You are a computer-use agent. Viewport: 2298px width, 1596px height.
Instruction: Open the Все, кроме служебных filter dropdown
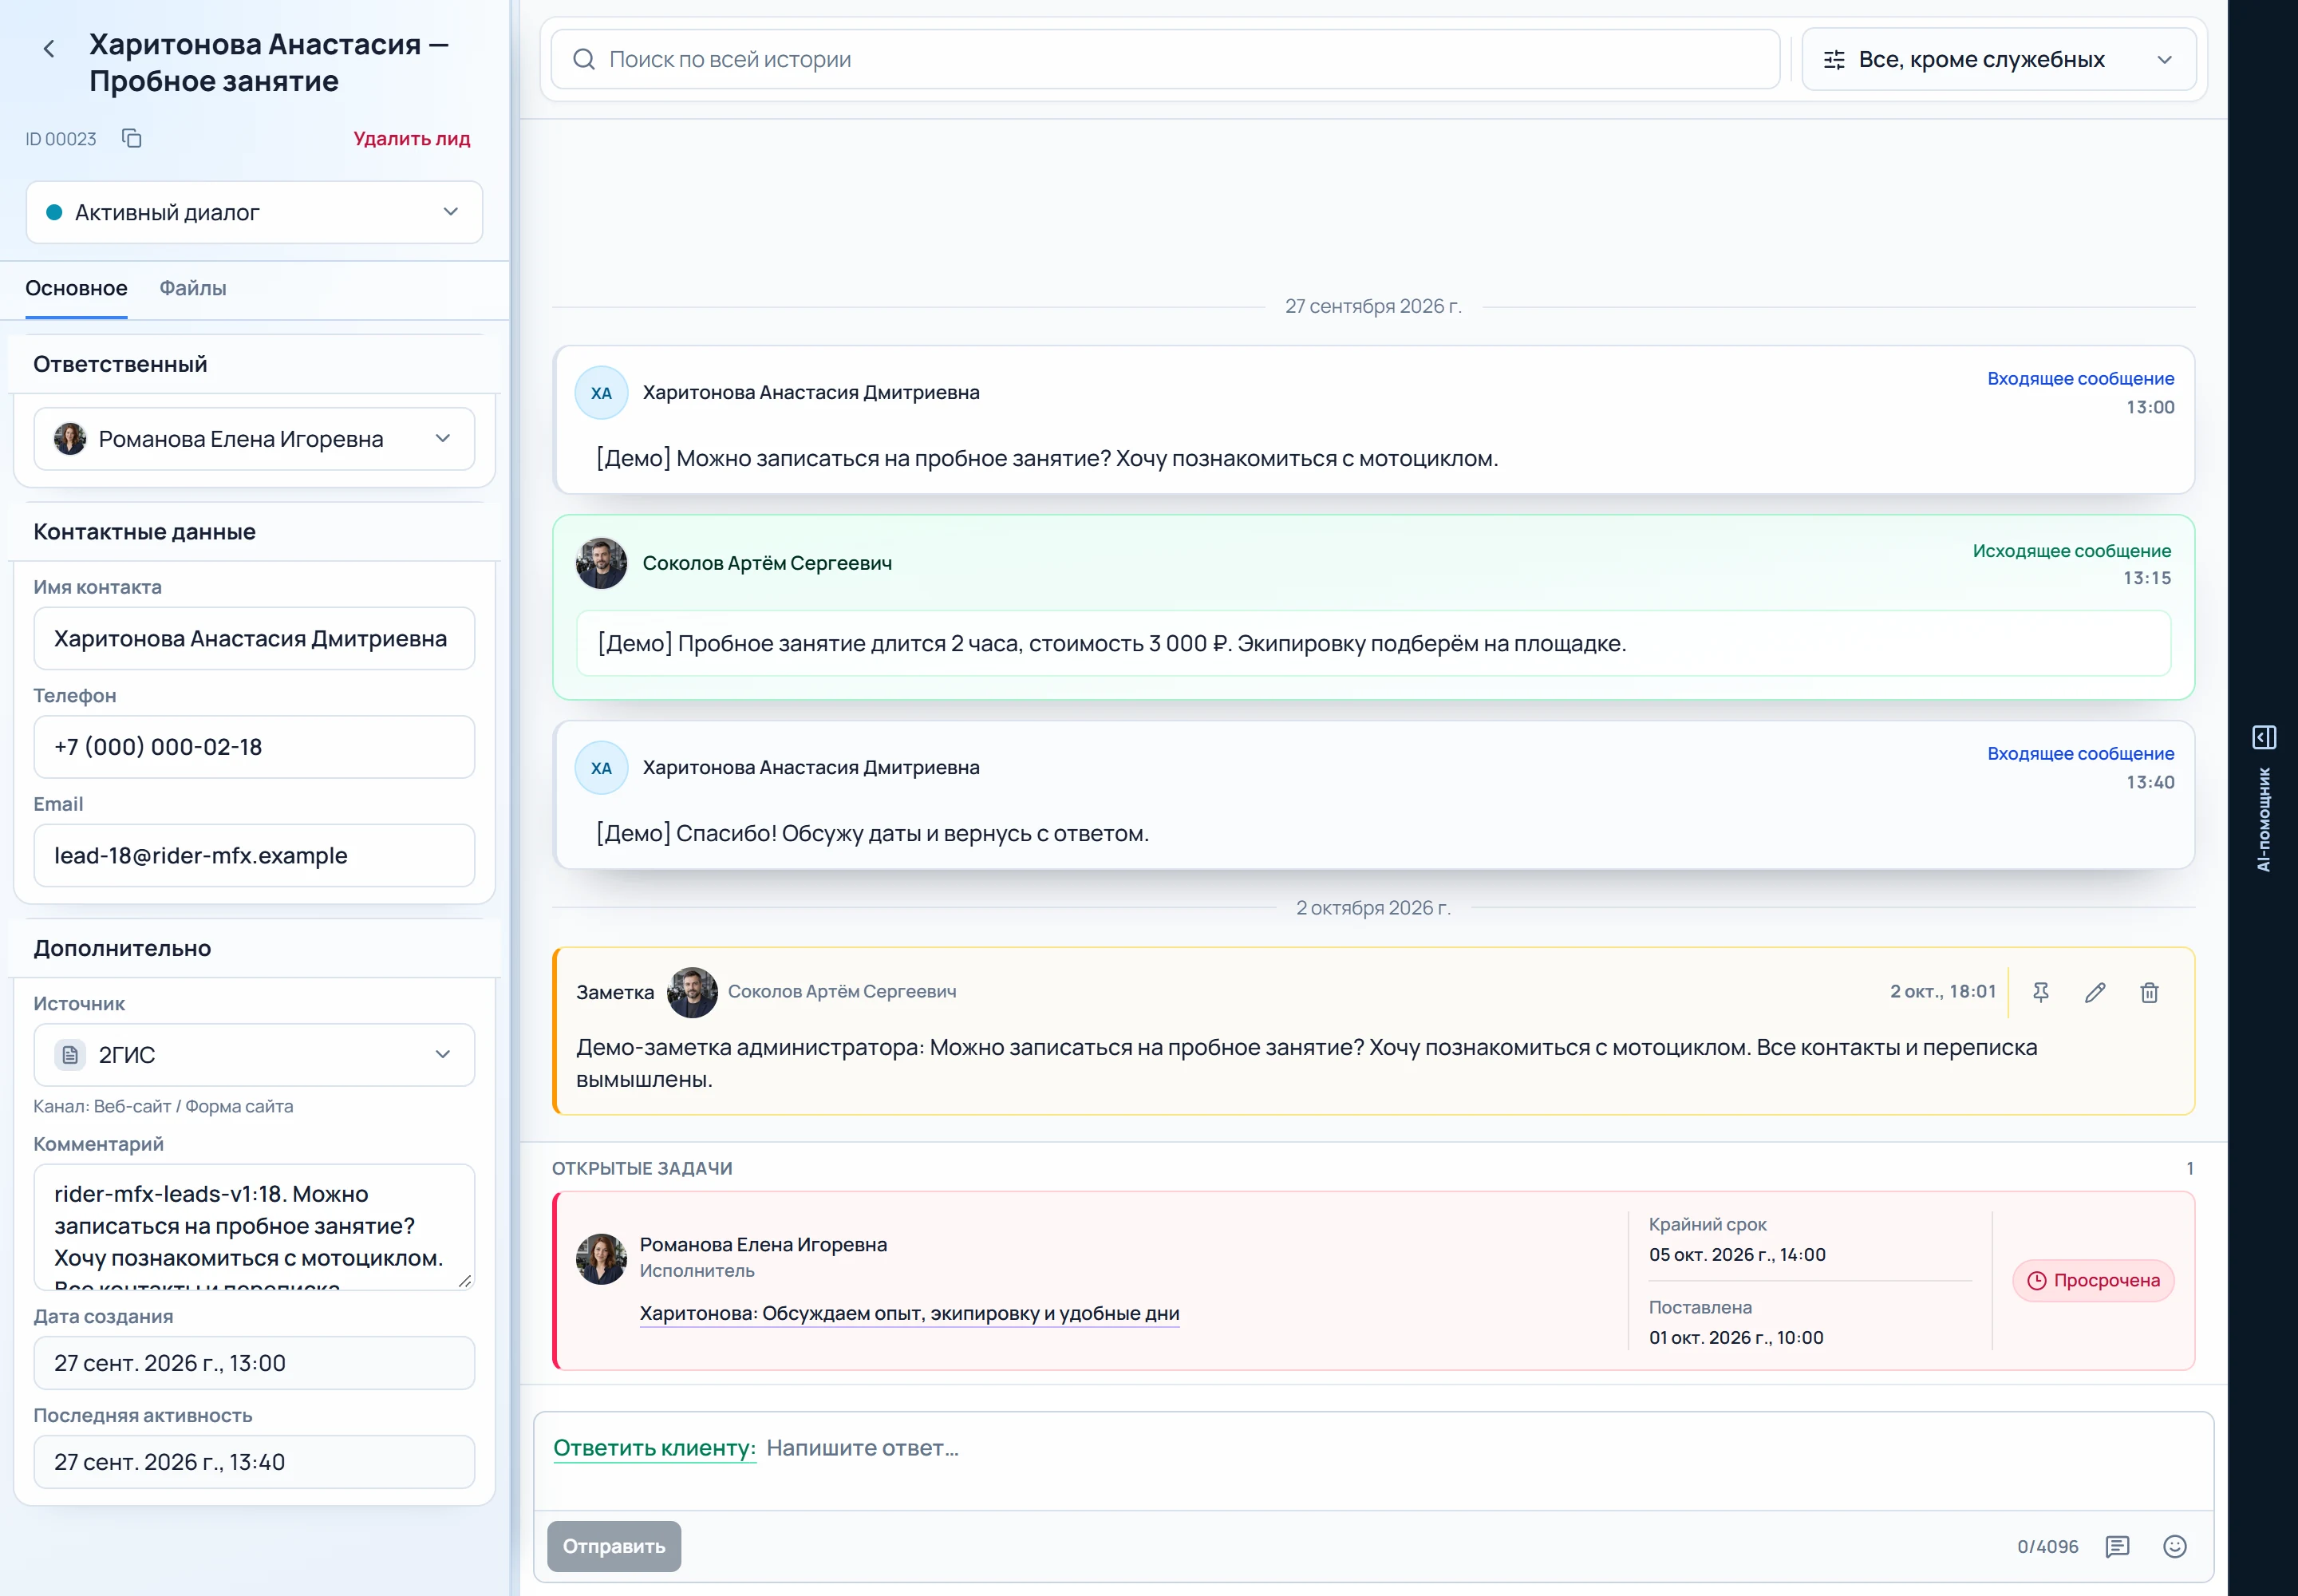(1998, 59)
